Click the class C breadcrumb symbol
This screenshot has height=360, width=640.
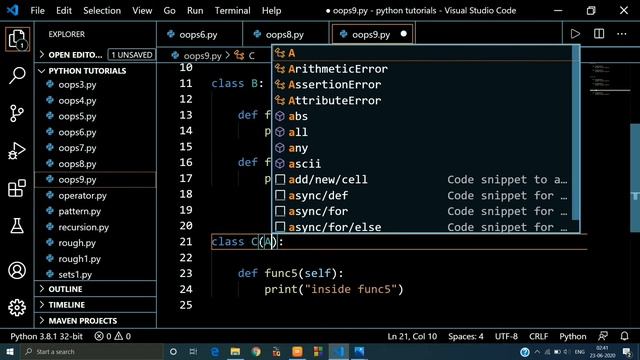245,56
